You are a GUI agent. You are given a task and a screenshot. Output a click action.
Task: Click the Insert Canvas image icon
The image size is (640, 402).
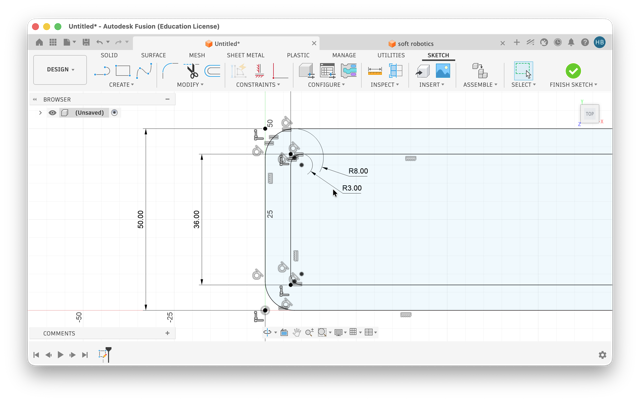coord(443,71)
